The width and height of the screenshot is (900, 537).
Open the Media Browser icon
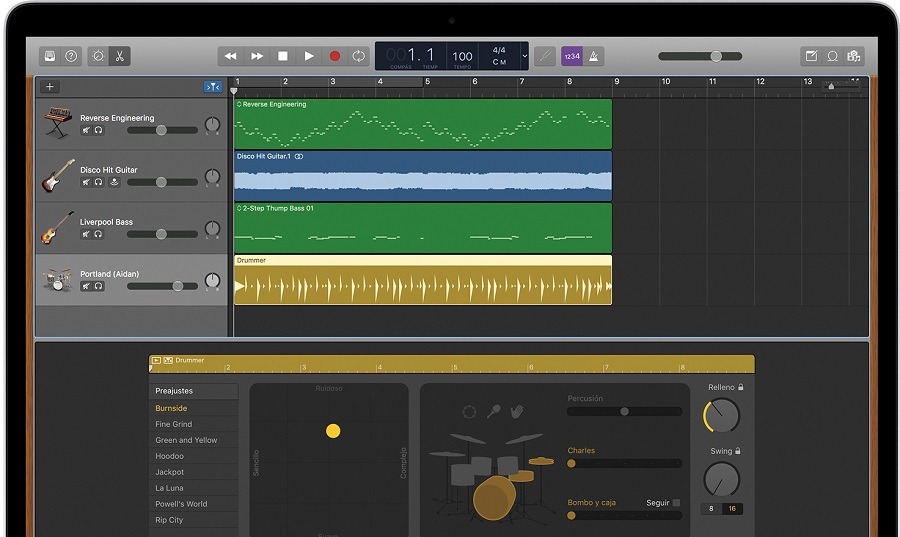(x=854, y=56)
